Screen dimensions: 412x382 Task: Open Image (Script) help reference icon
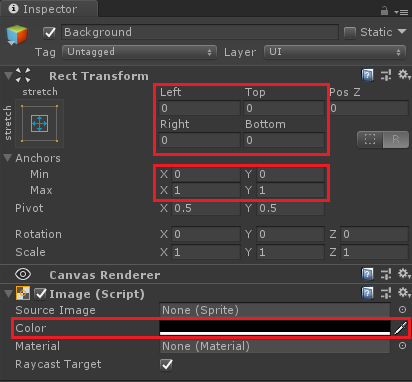coord(367,293)
